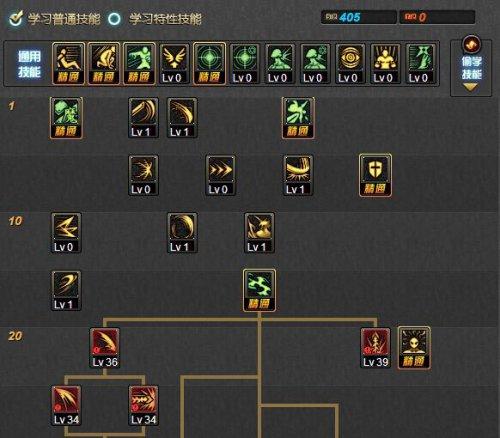Click the red 0 points field
This screenshot has width=500, height=438.
tap(437, 17)
